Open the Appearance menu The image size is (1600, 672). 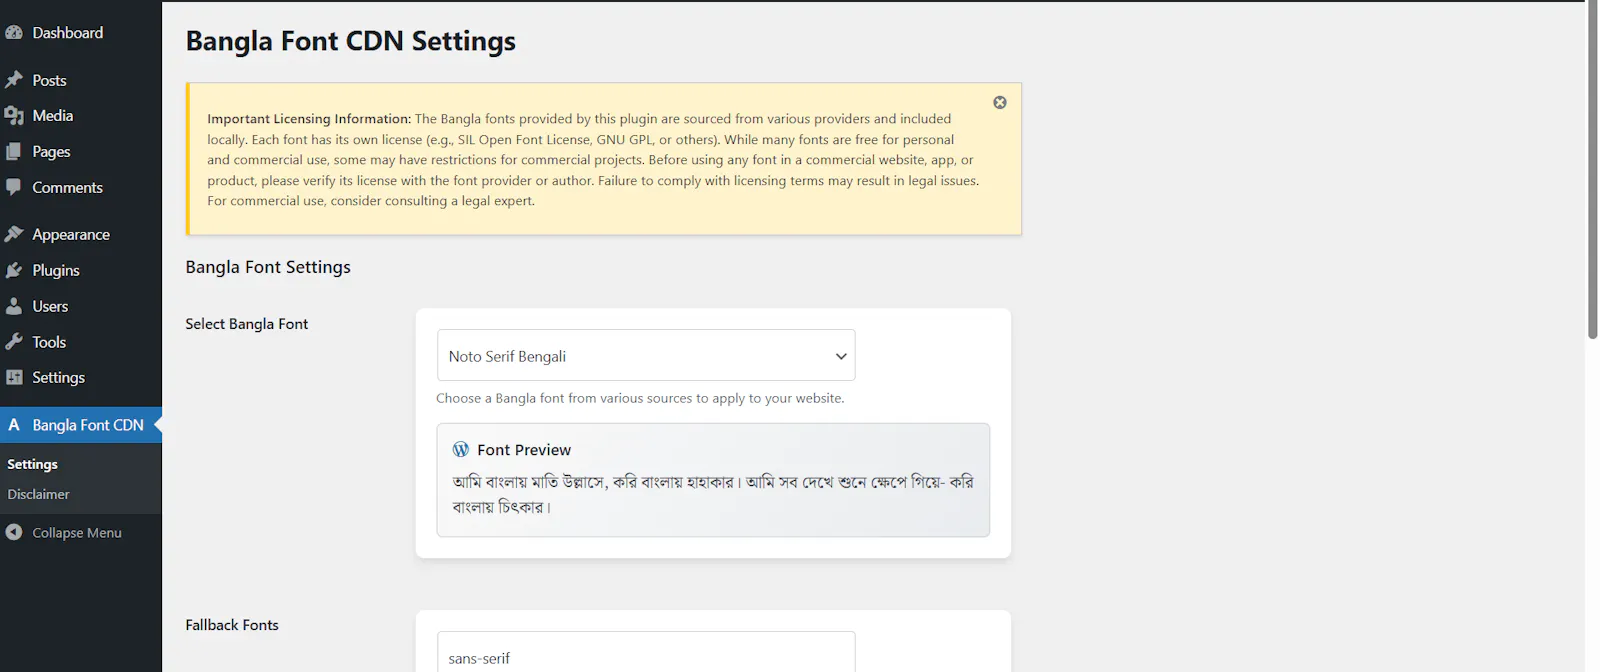[x=81, y=234]
